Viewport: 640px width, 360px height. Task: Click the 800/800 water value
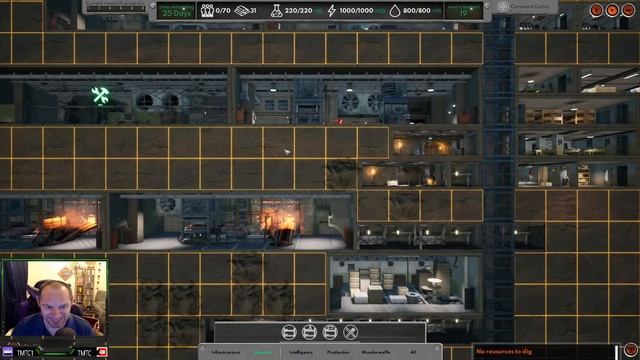(416, 11)
